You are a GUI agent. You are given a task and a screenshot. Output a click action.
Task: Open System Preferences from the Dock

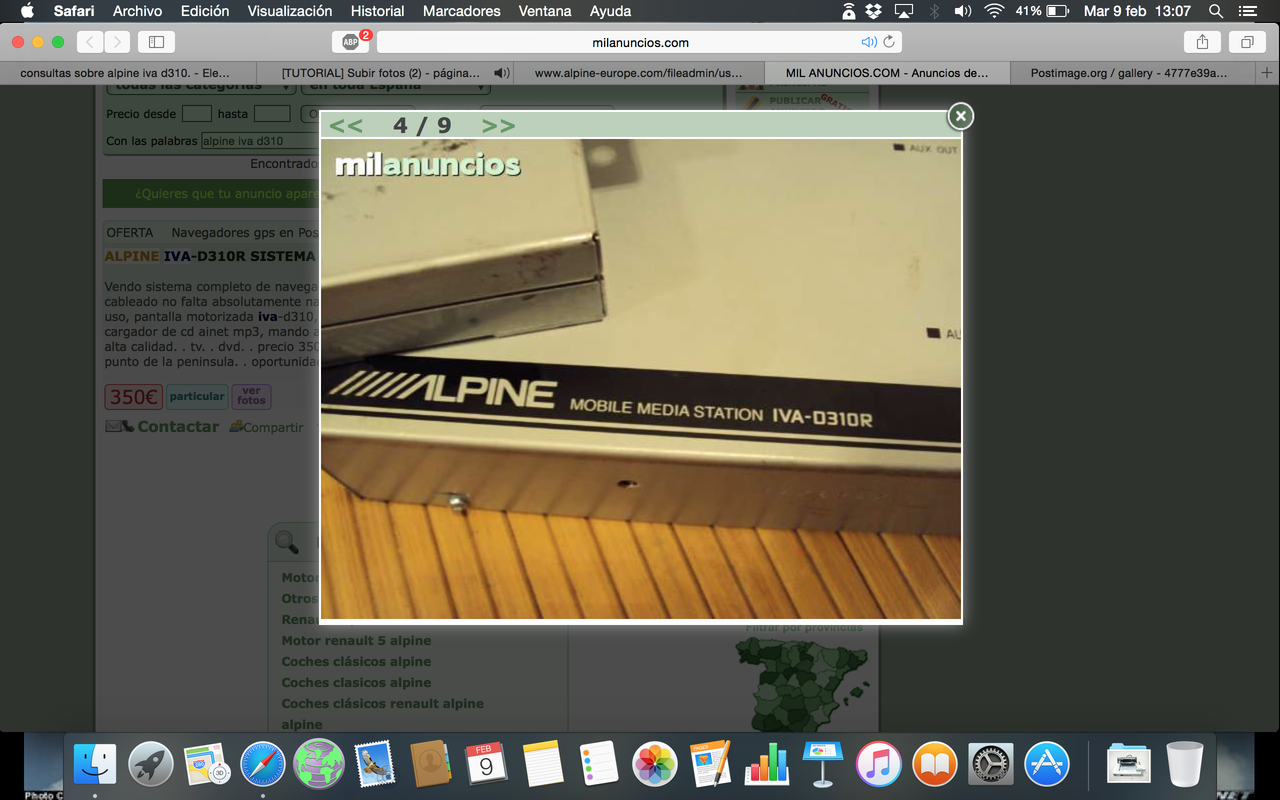[991, 765]
